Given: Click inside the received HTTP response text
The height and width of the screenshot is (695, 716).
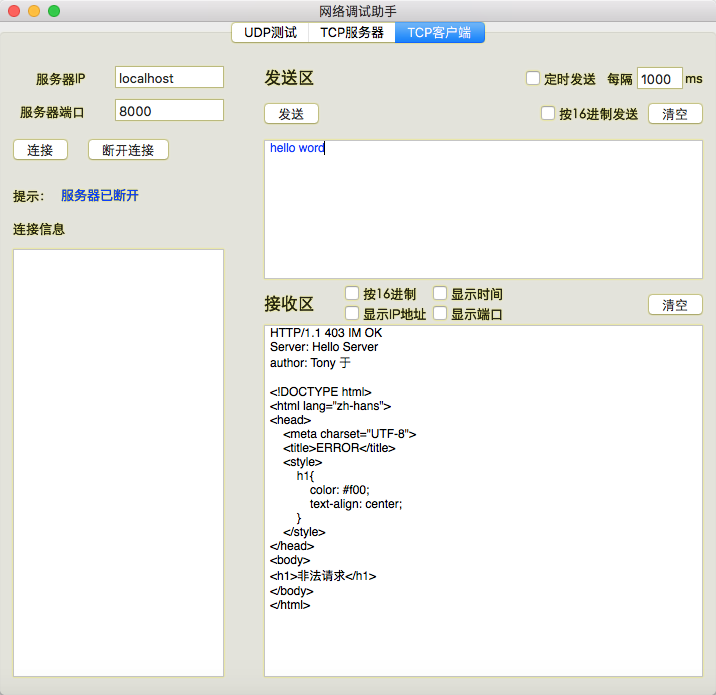Looking at the screenshot, I should (x=483, y=500).
